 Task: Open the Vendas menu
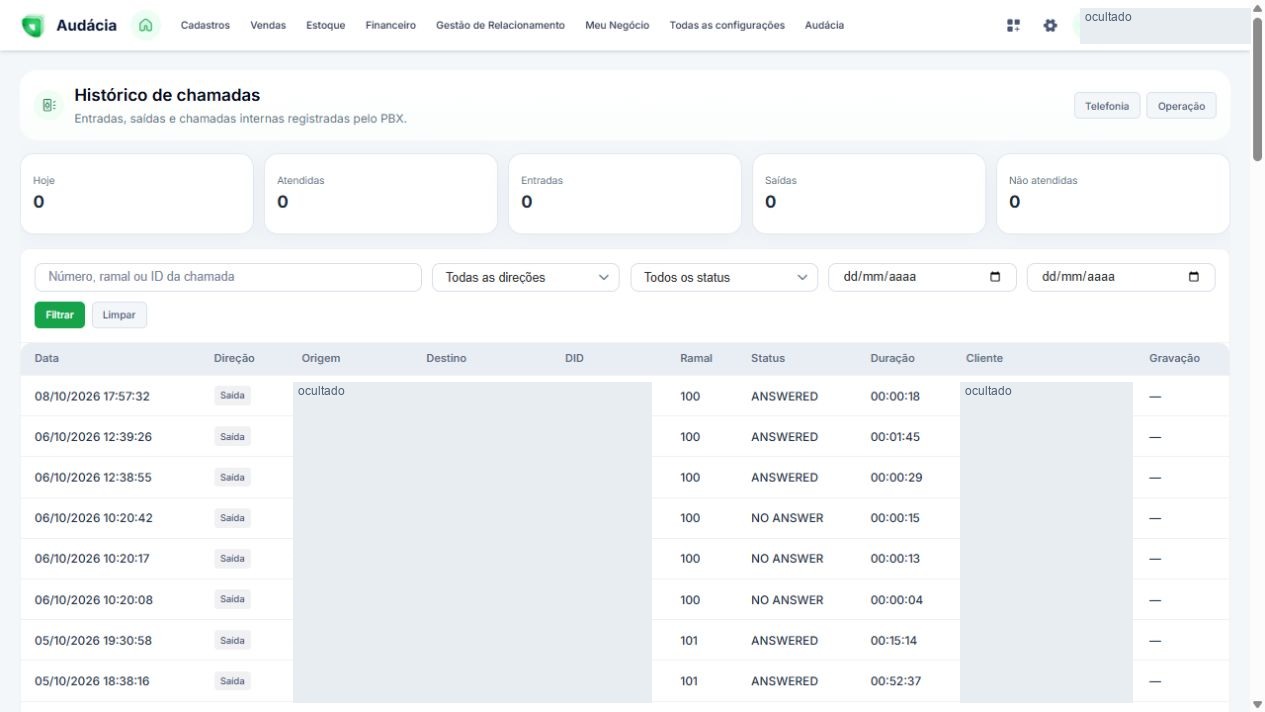point(268,26)
